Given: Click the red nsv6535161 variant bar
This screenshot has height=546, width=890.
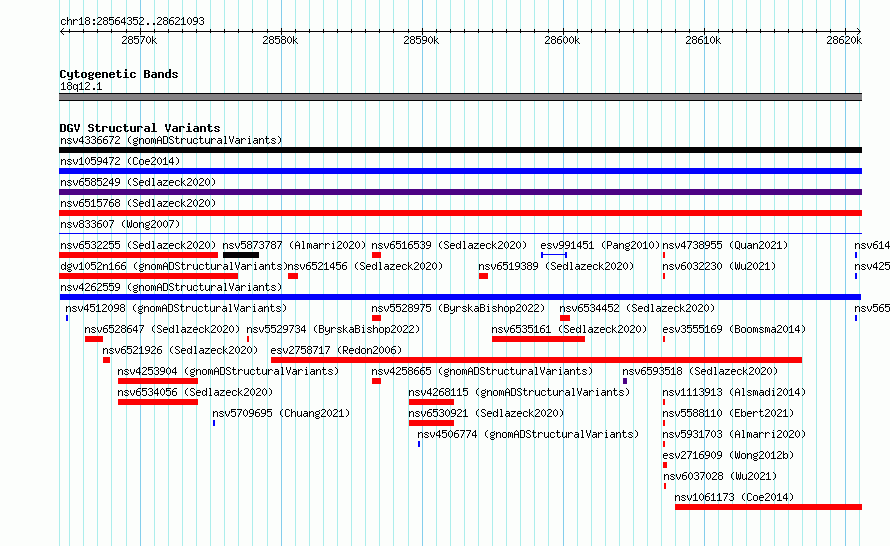Looking at the screenshot, I should [x=538, y=339].
